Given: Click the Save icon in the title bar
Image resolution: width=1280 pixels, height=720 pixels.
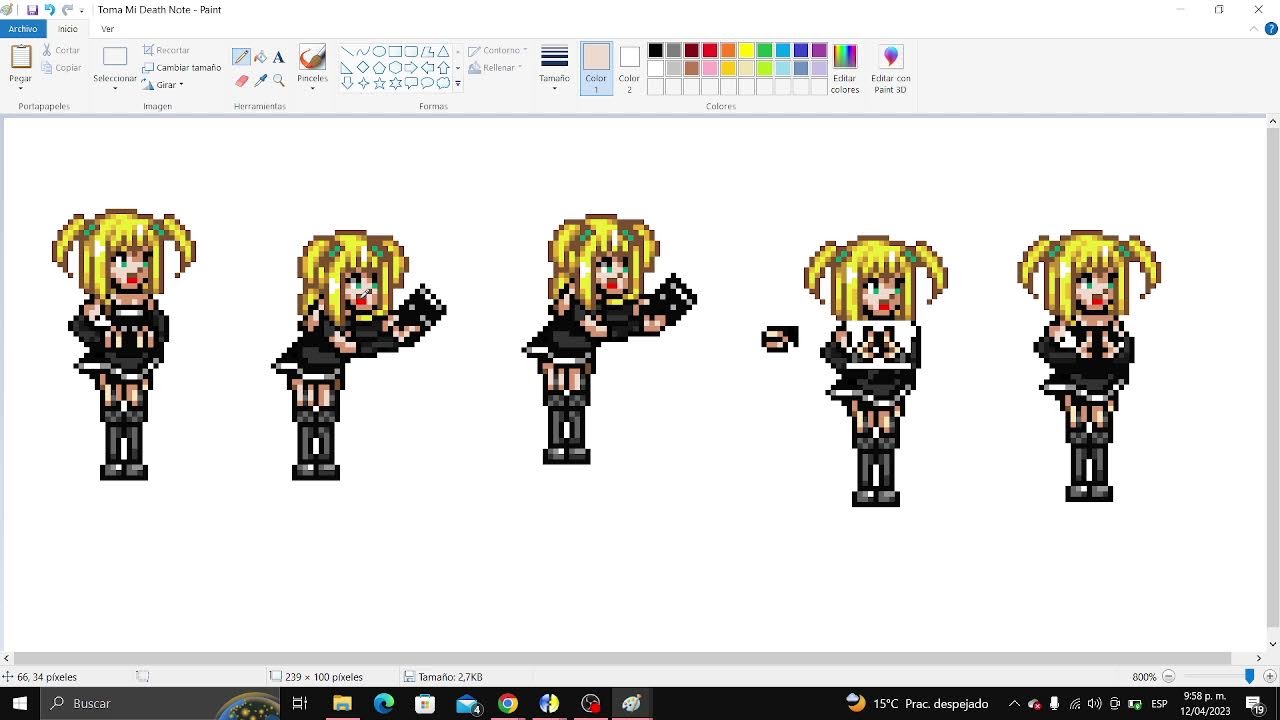Looking at the screenshot, I should pos(32,9).
